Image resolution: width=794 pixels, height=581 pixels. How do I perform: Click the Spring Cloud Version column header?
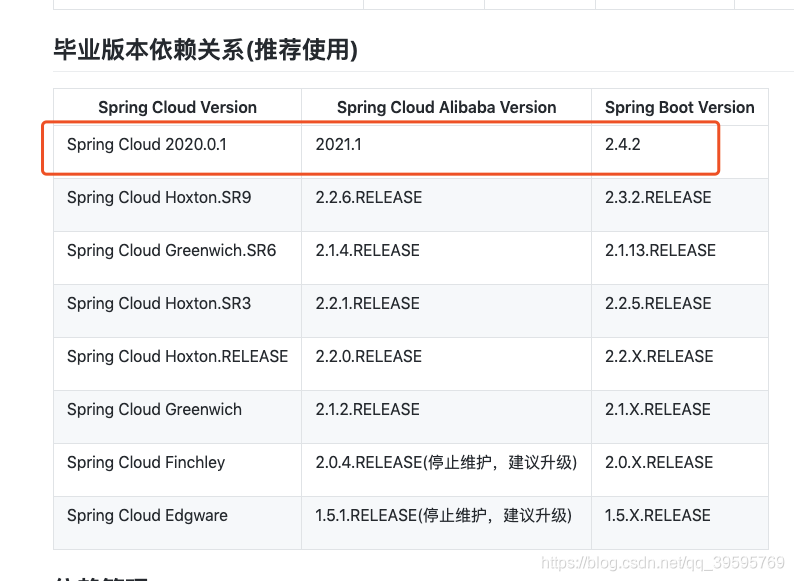click(177, 107)
